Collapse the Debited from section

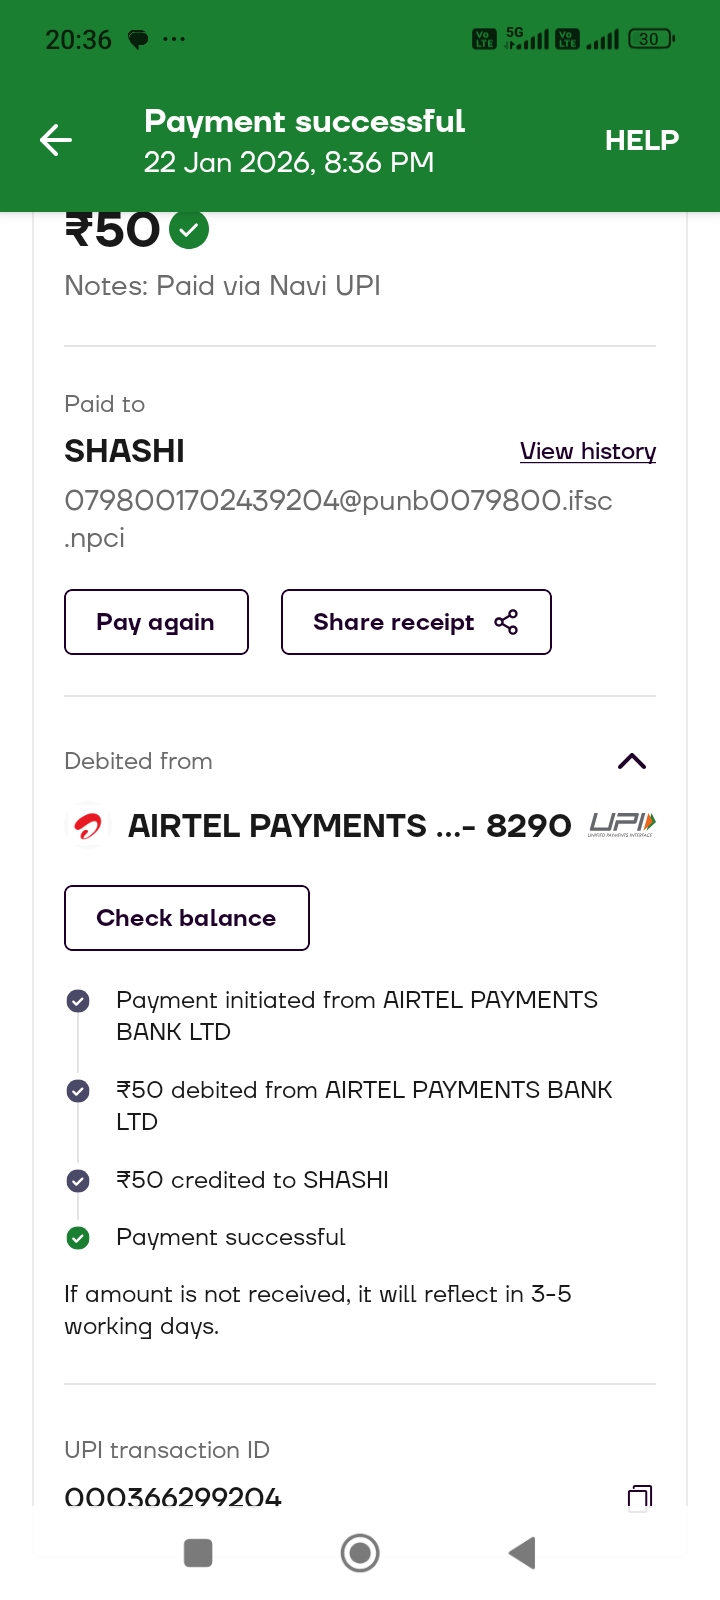tap(632, 761)
